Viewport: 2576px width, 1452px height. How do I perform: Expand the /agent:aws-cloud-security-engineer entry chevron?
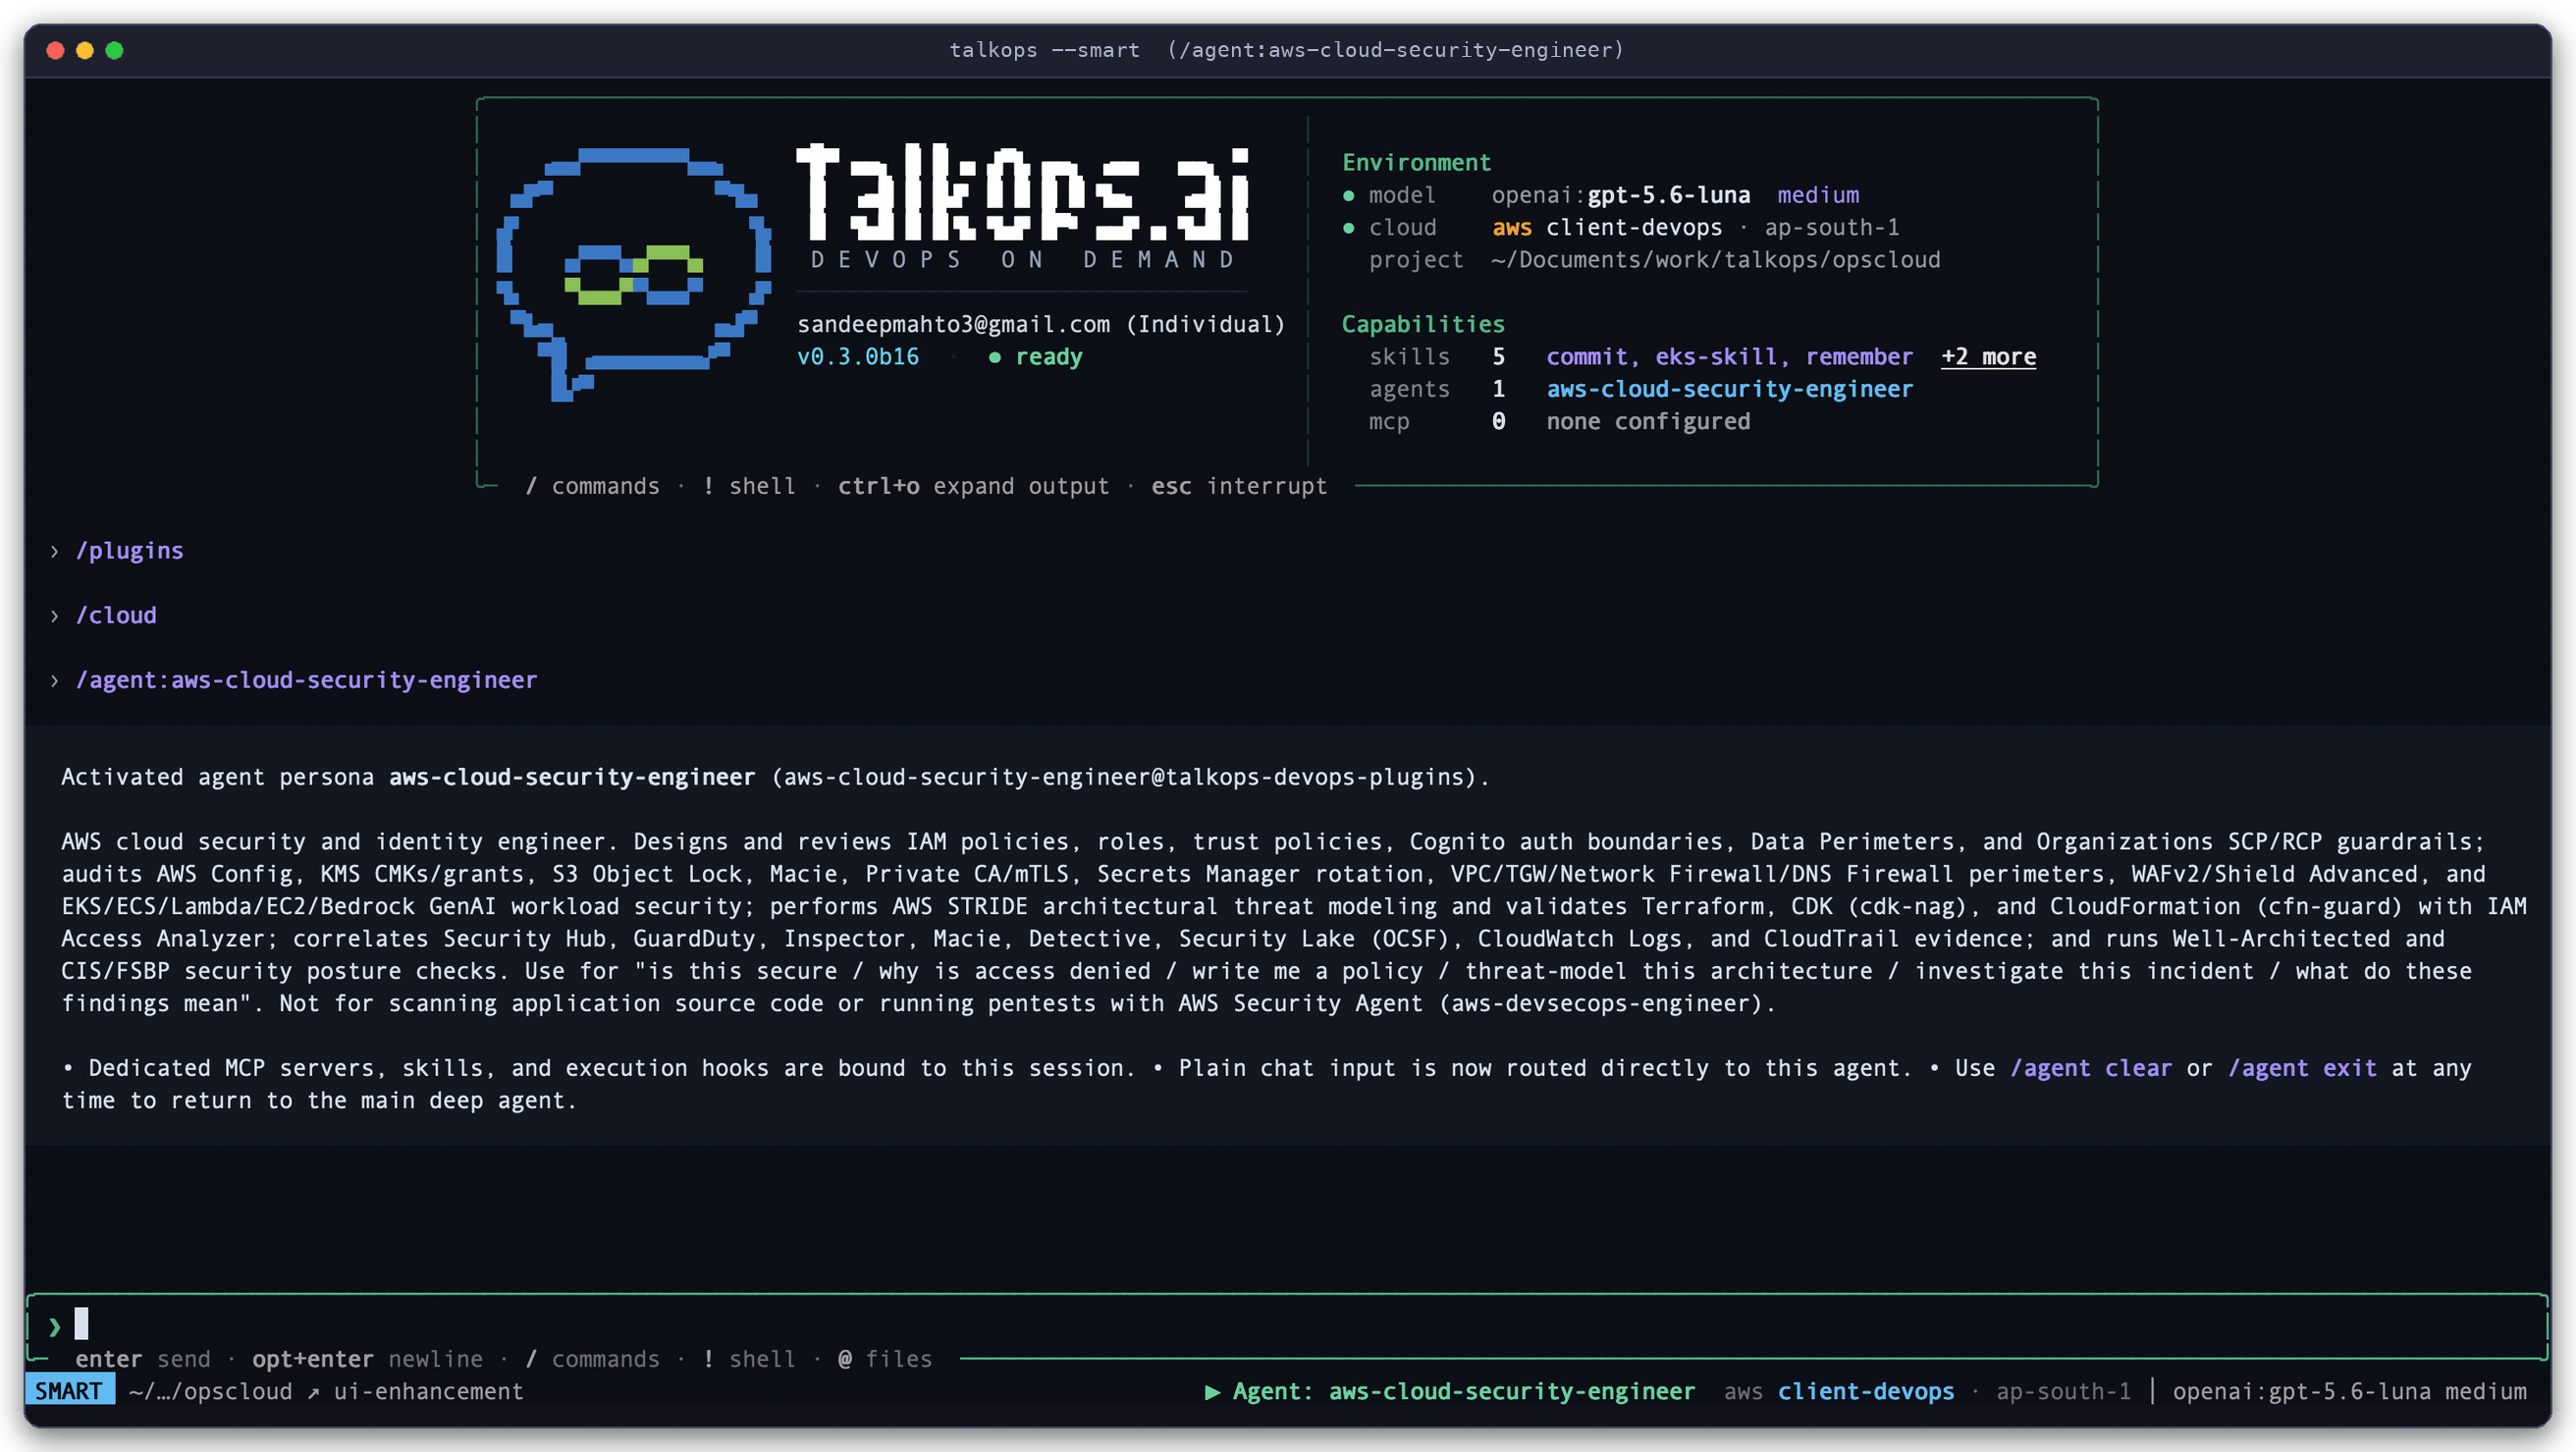[54, 681]
